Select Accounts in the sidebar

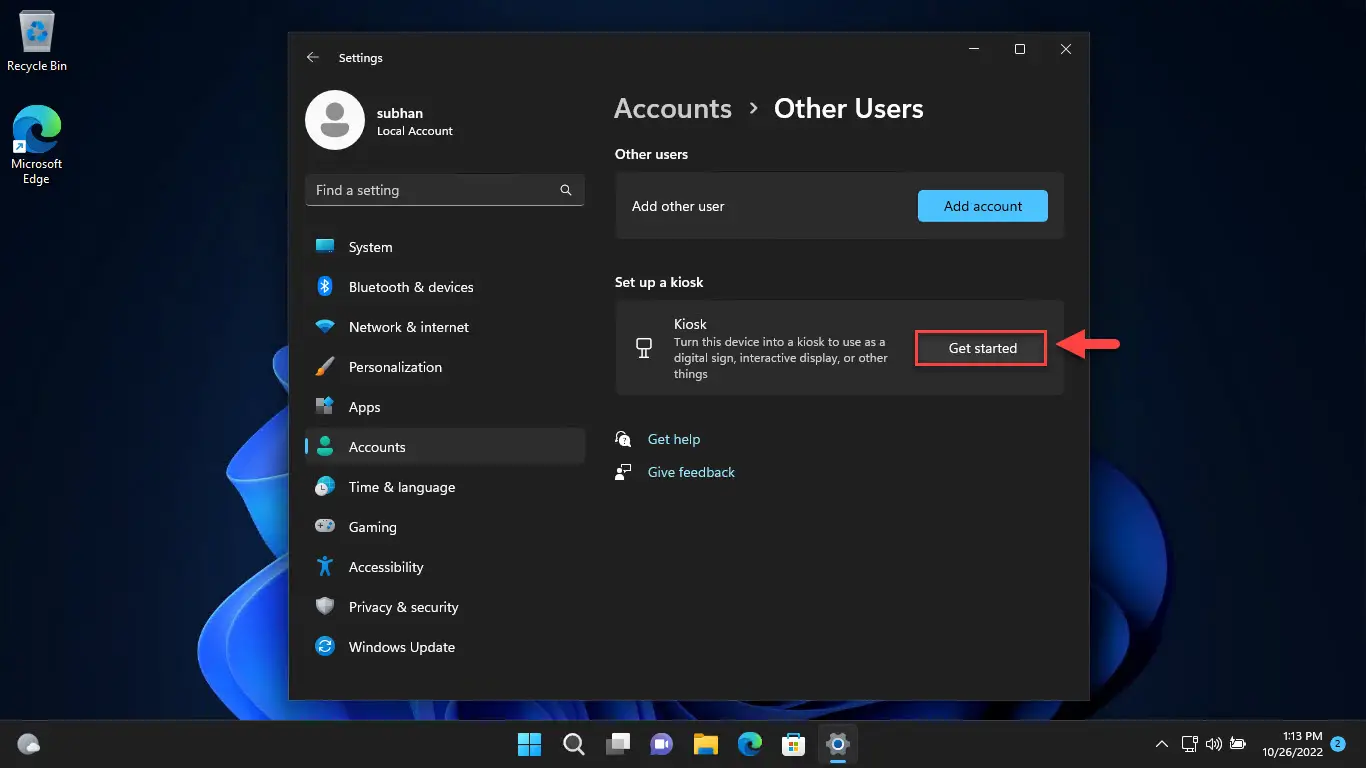point(445,447)
